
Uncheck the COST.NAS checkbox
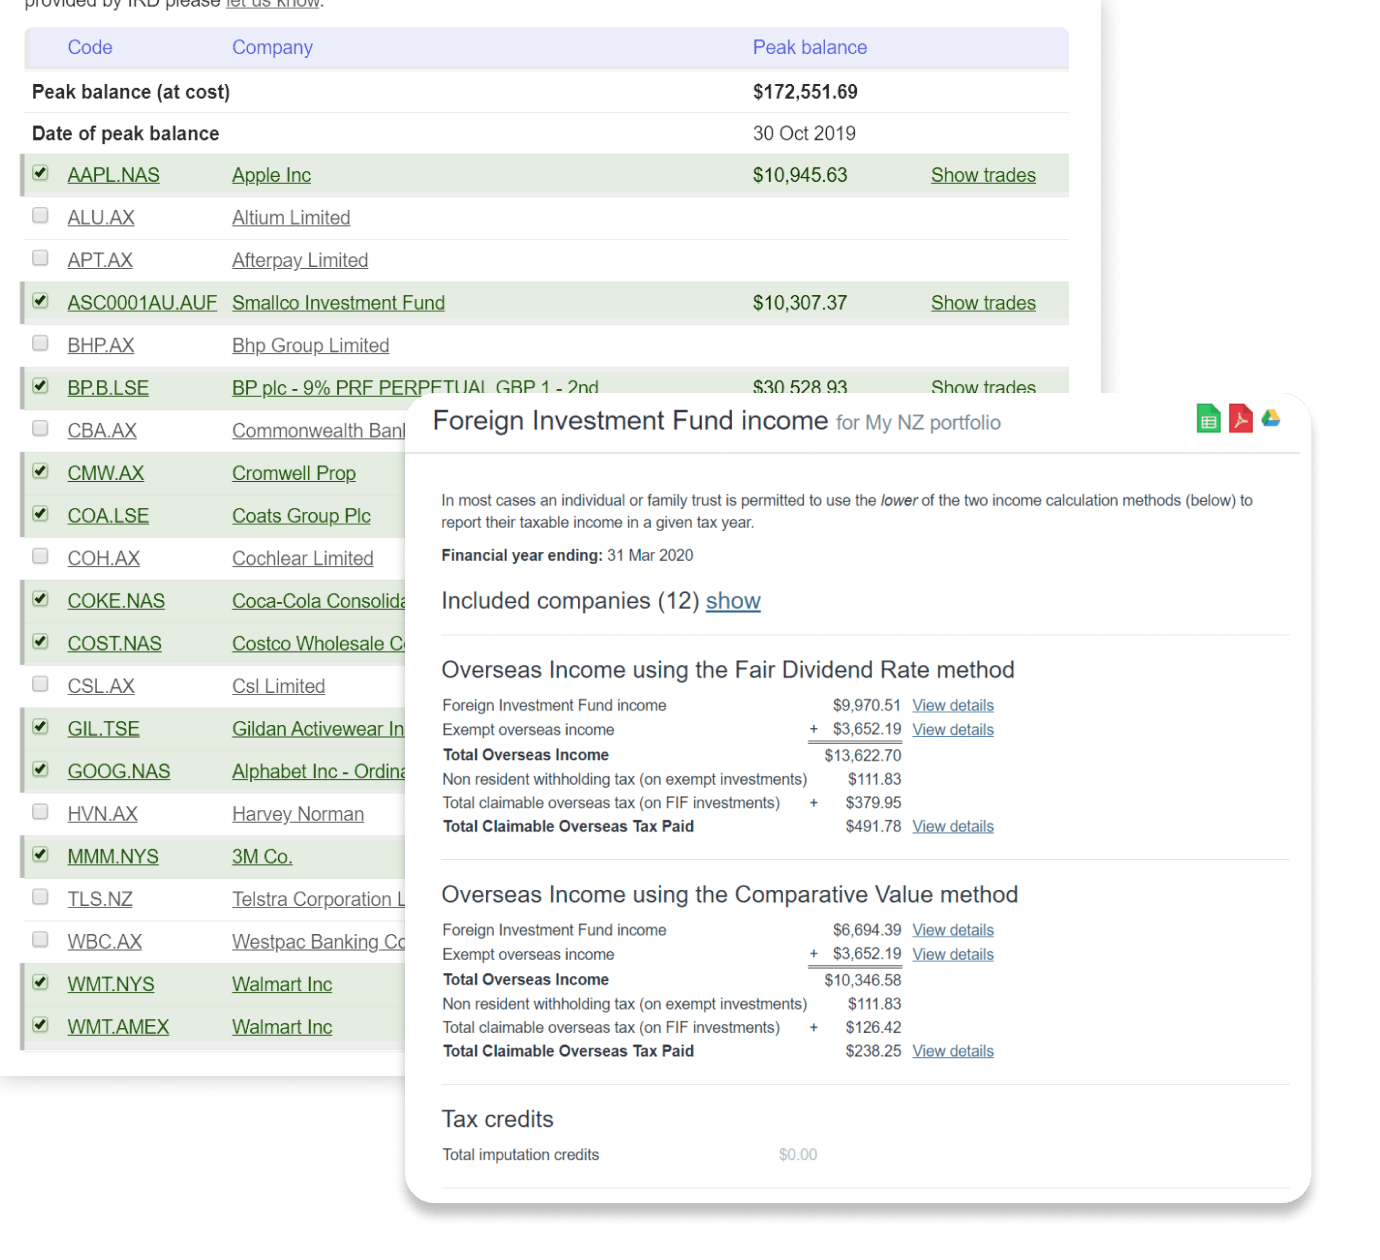click(x=40, y=641)
